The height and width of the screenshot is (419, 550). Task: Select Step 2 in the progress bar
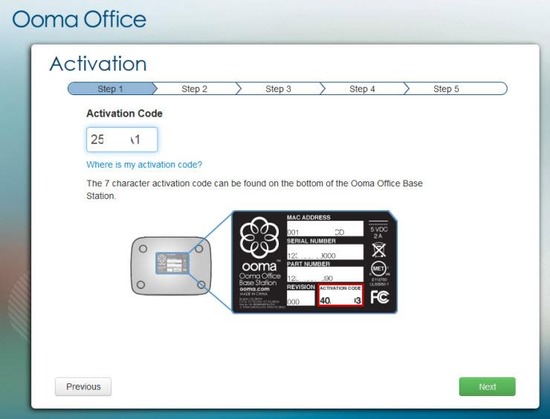[194, 89]
